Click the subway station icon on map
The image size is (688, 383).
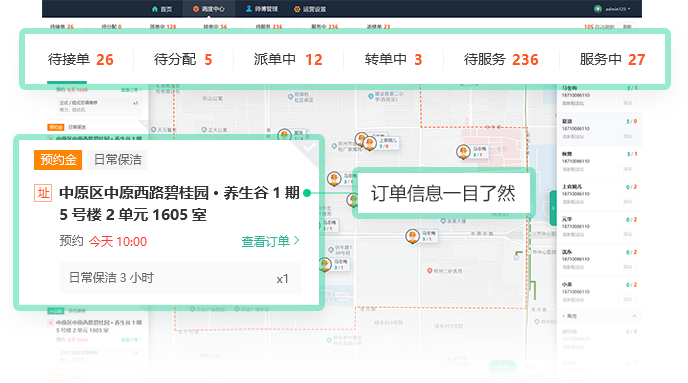coord(516,258)
